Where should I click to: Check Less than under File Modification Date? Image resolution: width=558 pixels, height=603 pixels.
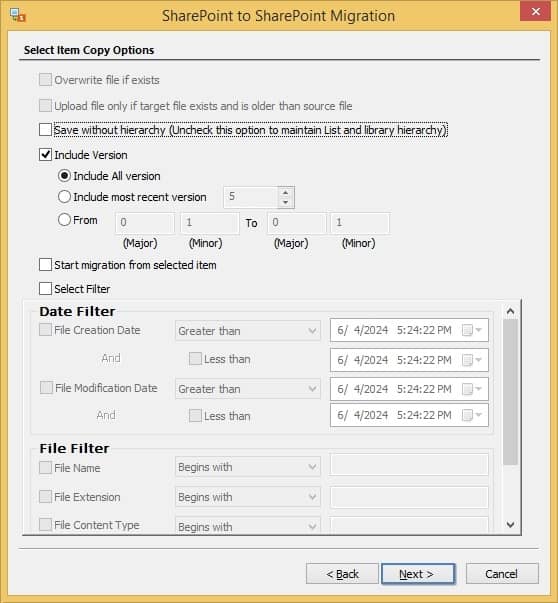195,416
